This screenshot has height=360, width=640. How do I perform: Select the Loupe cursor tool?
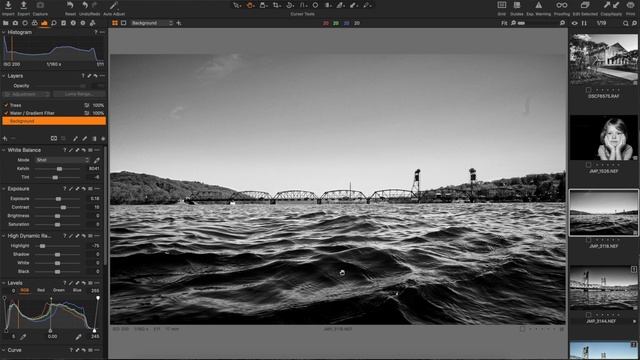263,5
